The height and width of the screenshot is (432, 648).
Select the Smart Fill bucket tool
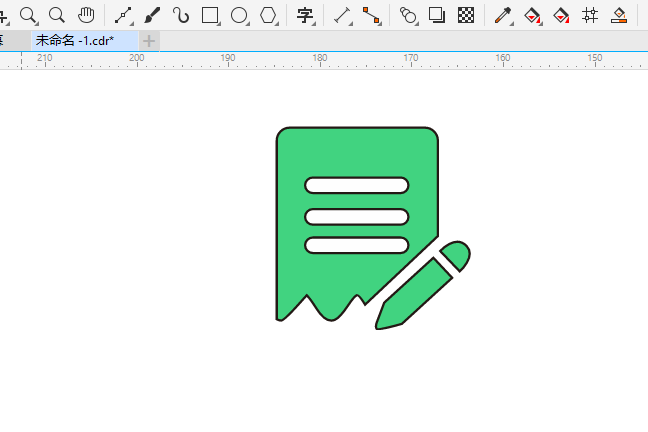(561, 16)
